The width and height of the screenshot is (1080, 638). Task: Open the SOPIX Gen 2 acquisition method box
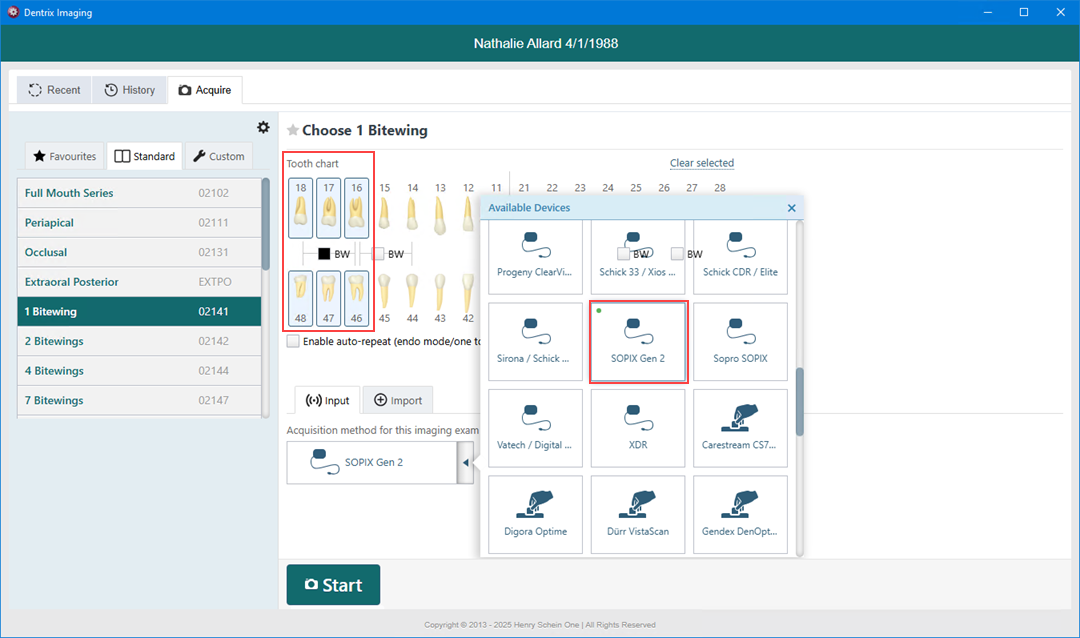(x=371, y=463)
